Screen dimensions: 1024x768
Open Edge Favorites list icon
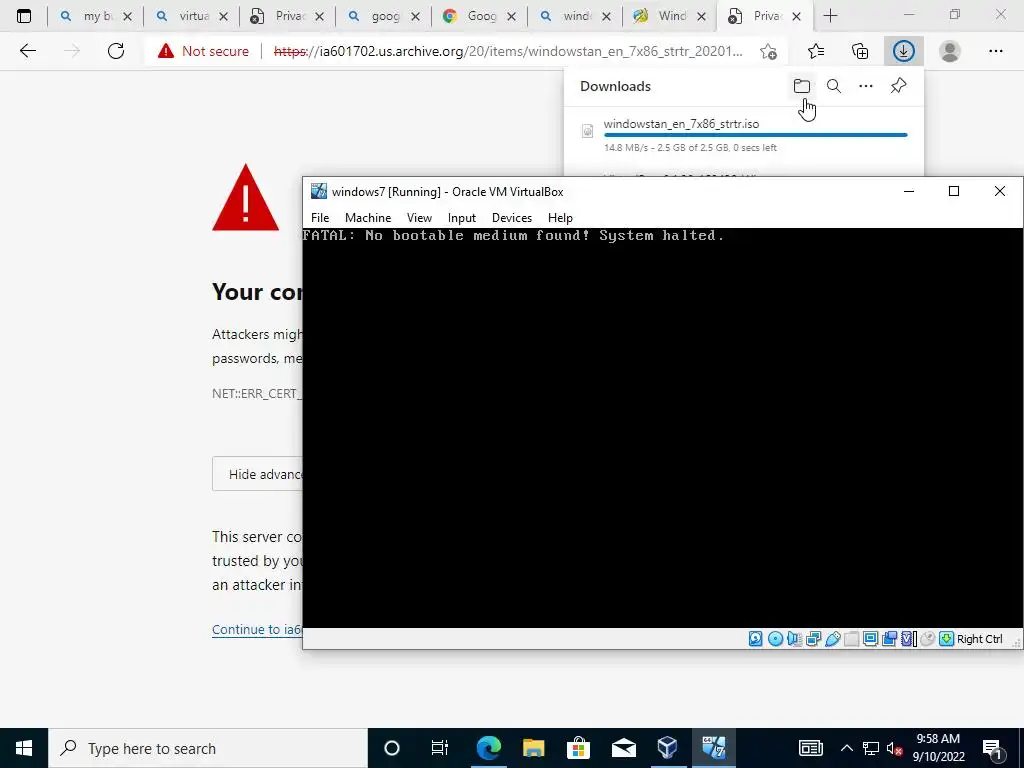(x=816, y=51)
